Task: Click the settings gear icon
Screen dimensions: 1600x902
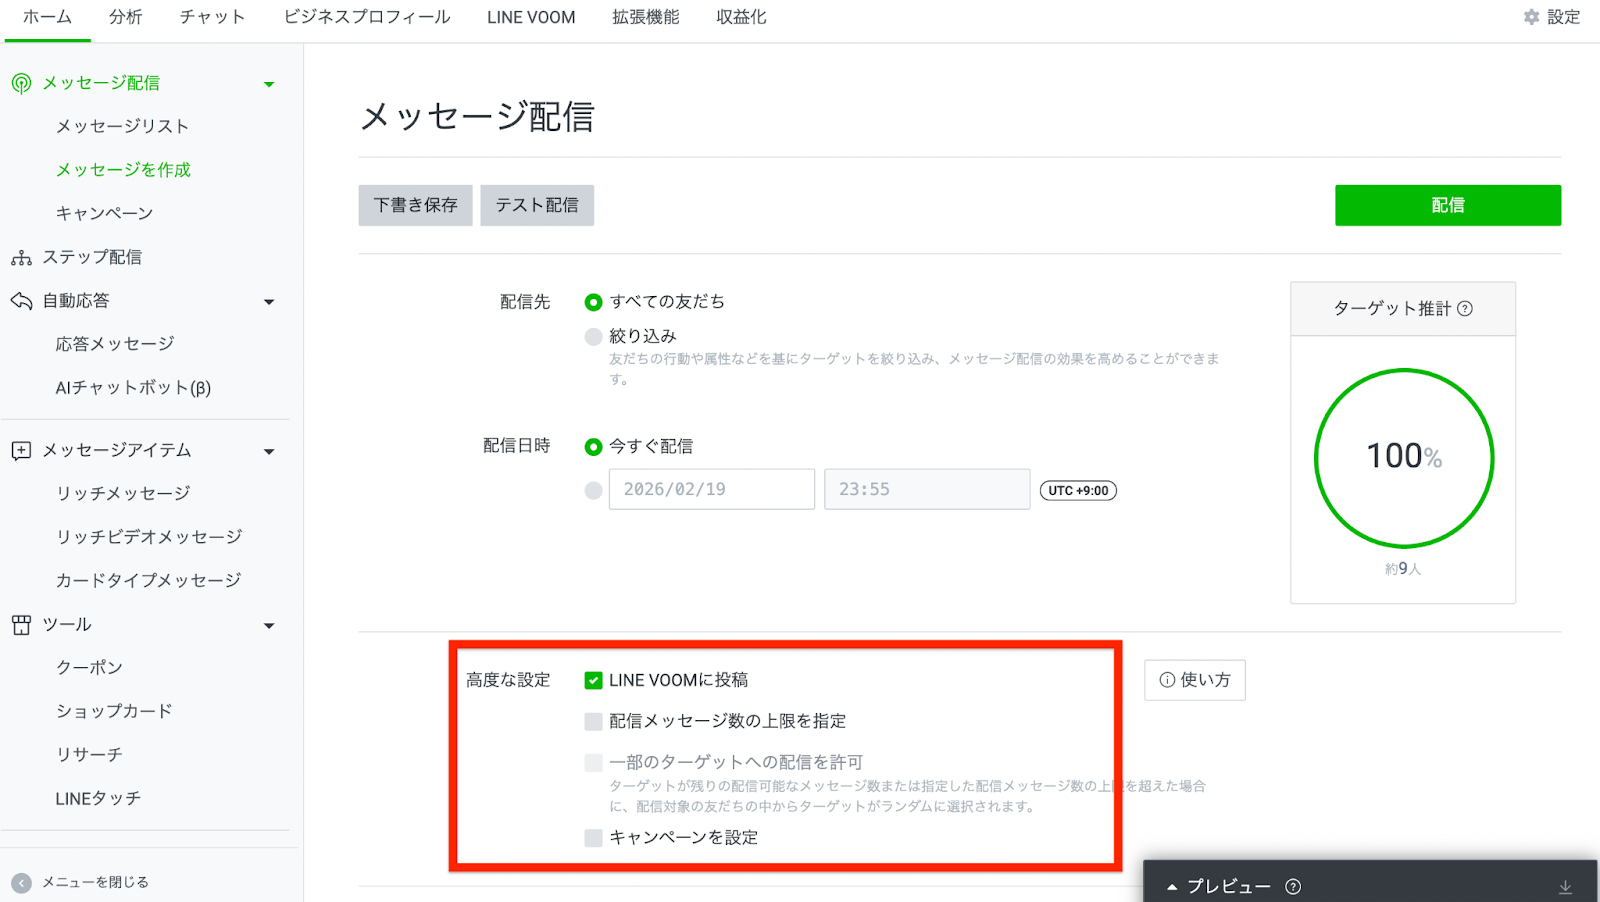Action: tap(1531, 17)
